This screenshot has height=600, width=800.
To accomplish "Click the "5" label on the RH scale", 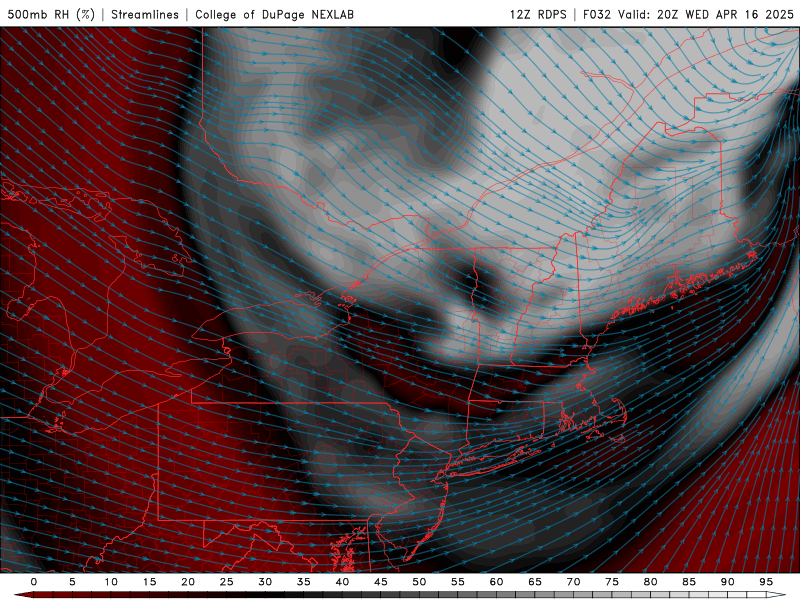I will 72,582.
